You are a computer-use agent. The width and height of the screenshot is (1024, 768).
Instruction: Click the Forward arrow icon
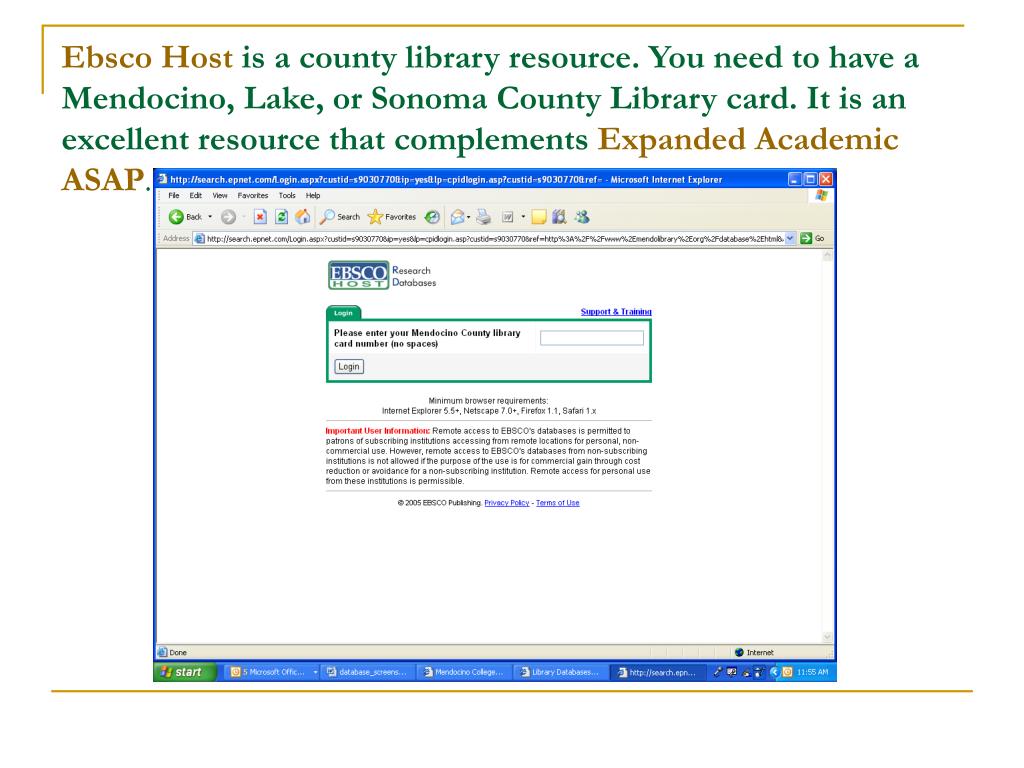pyautogui.click(x=228, y=217)
